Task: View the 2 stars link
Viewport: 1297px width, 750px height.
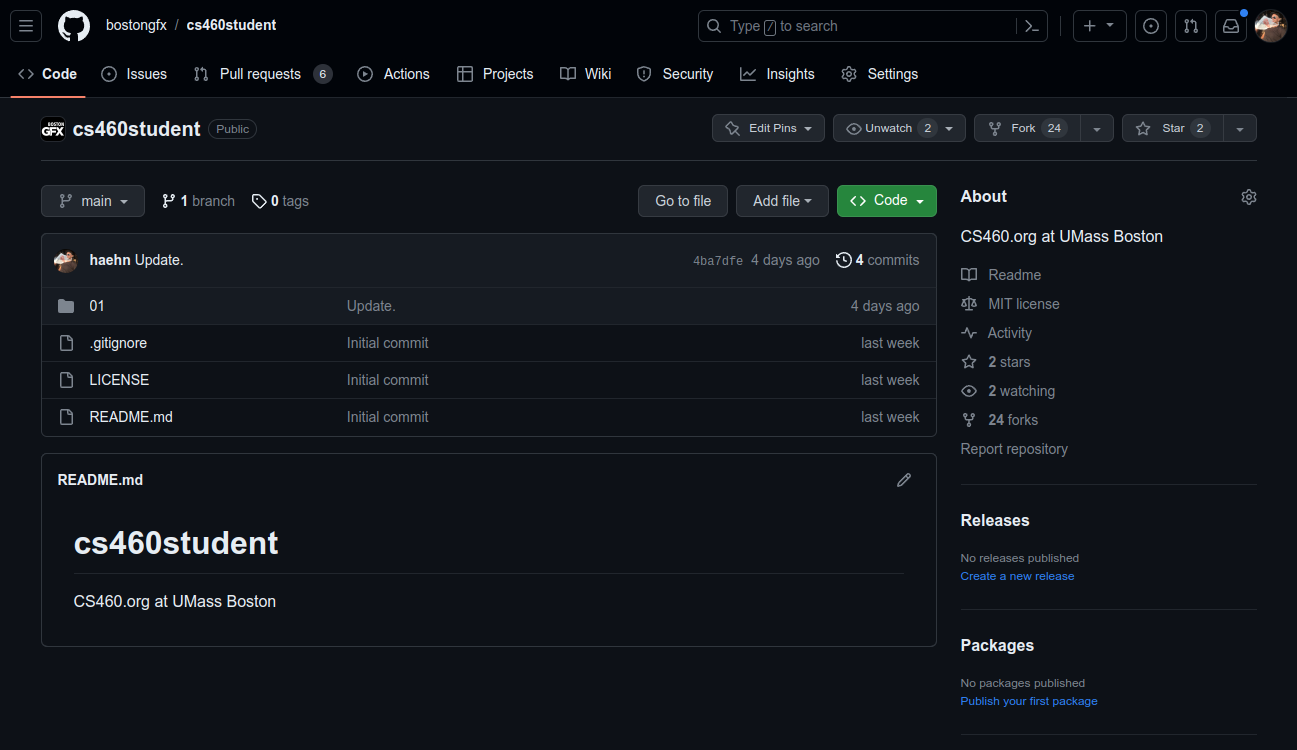Action: [x=995, y=362]
